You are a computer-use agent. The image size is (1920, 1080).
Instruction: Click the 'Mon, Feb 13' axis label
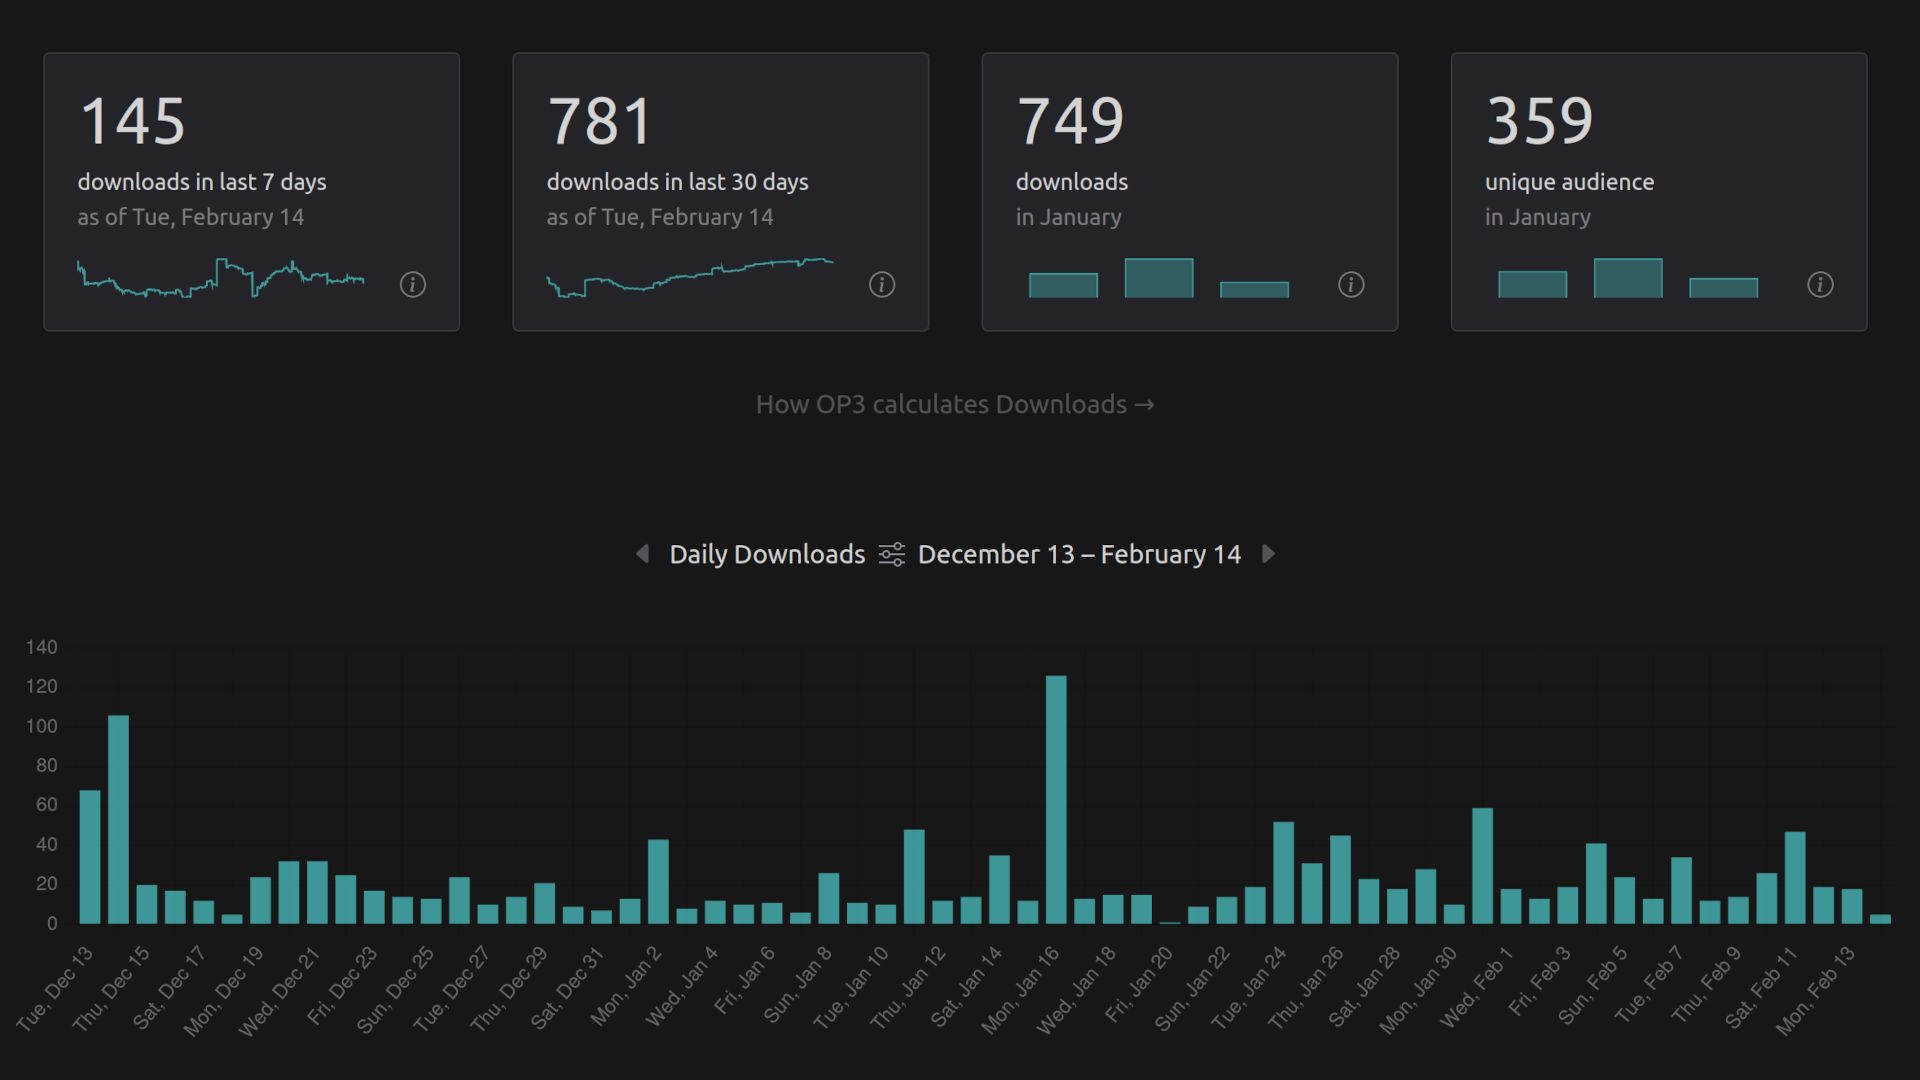[1816, 990]
